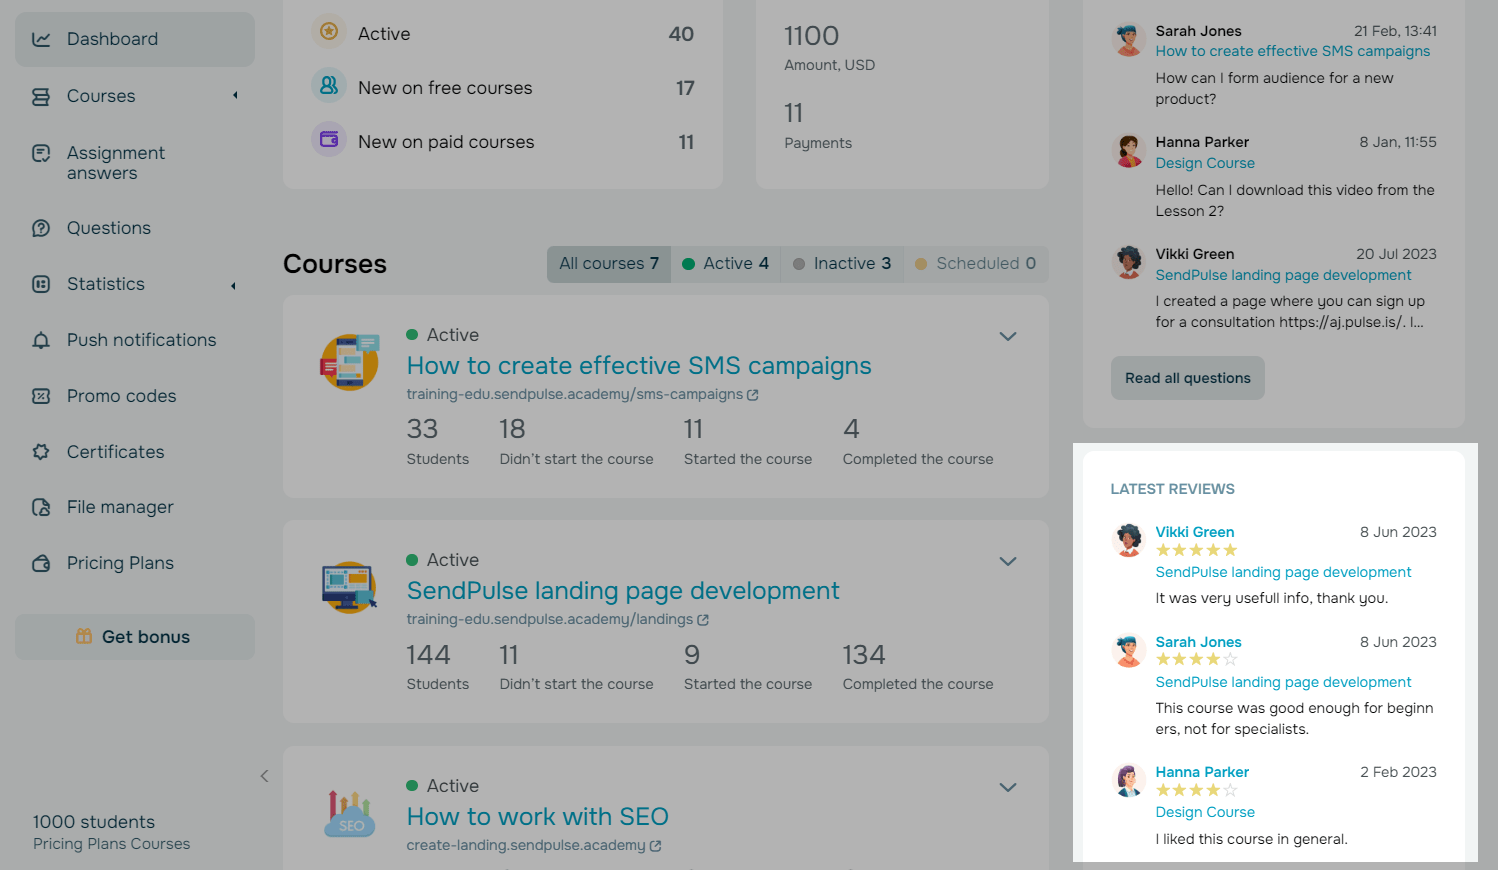Viewport: 1498px width, 870px height.
Task: Click the Pricing Plans wallet icon
Action: pyautogui.click(x=41, y=563)
